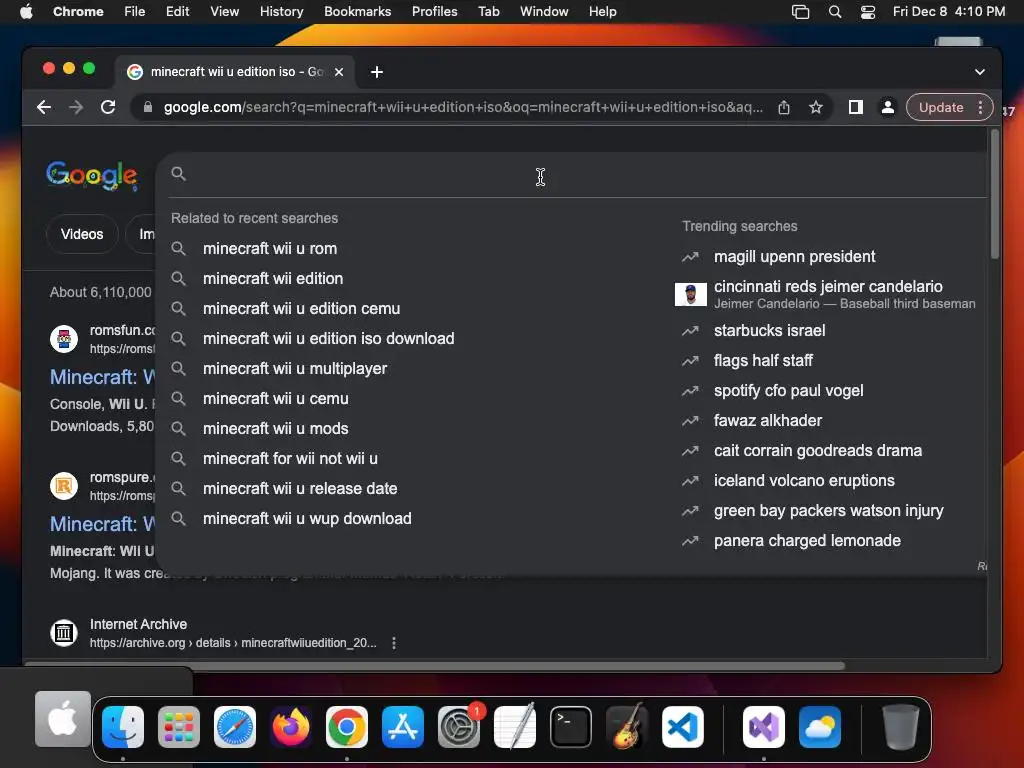Open the Chrome profile avatar icon
Viewport: 1024px width, 768px height.
(x=888, y=107)
